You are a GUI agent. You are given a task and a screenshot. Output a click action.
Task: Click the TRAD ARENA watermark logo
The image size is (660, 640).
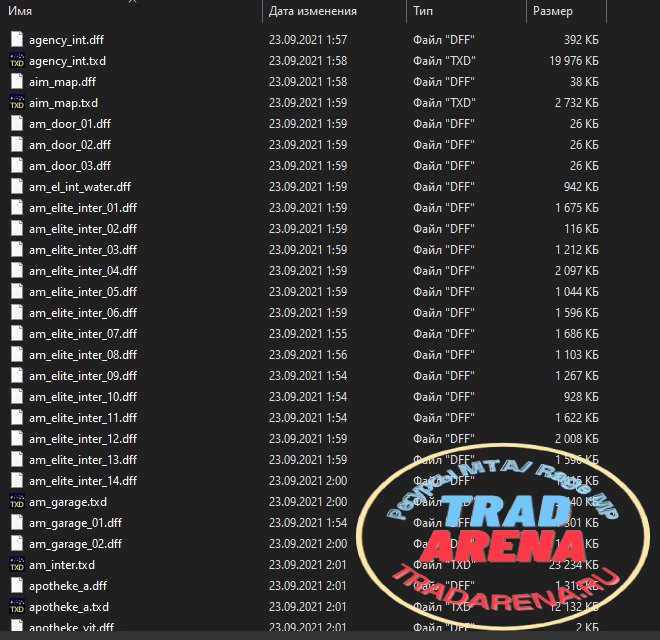click(x=503, y=537)
